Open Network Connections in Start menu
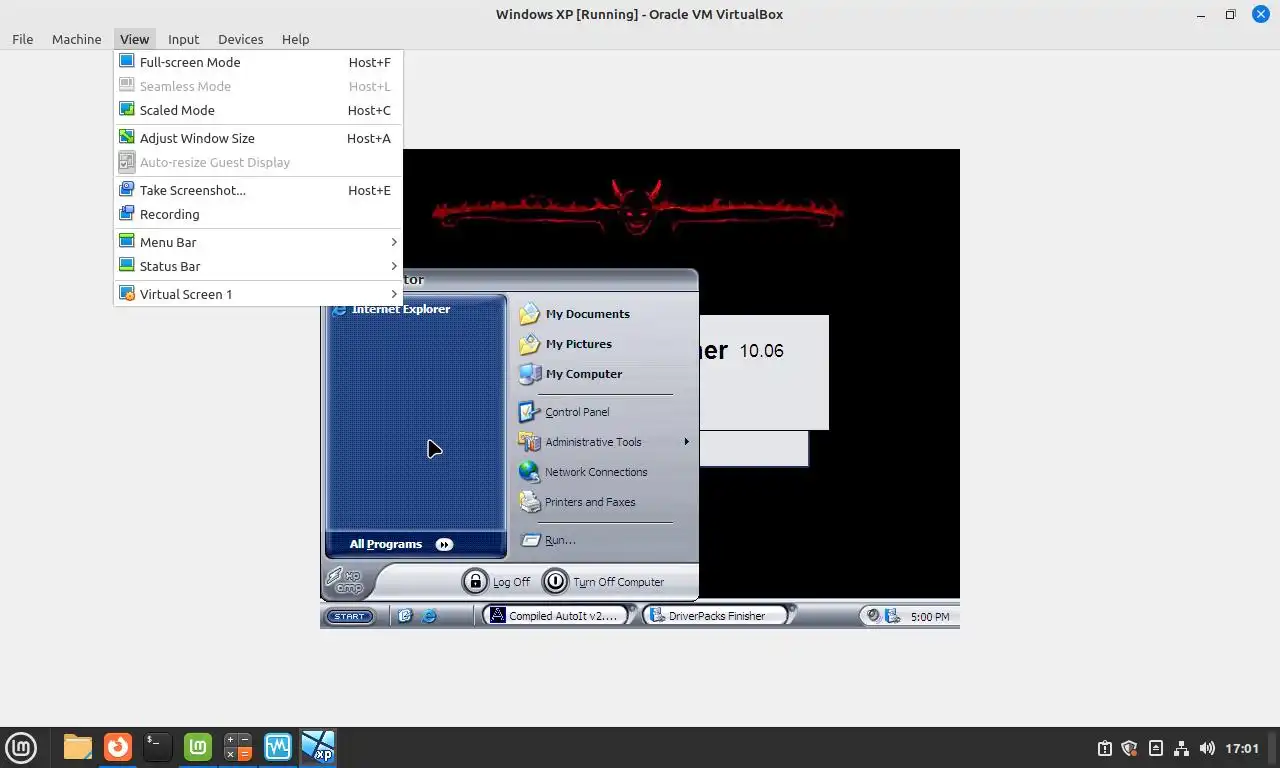Image resolution: width=1280 pixels, height=768 pixels. (583, 472)
